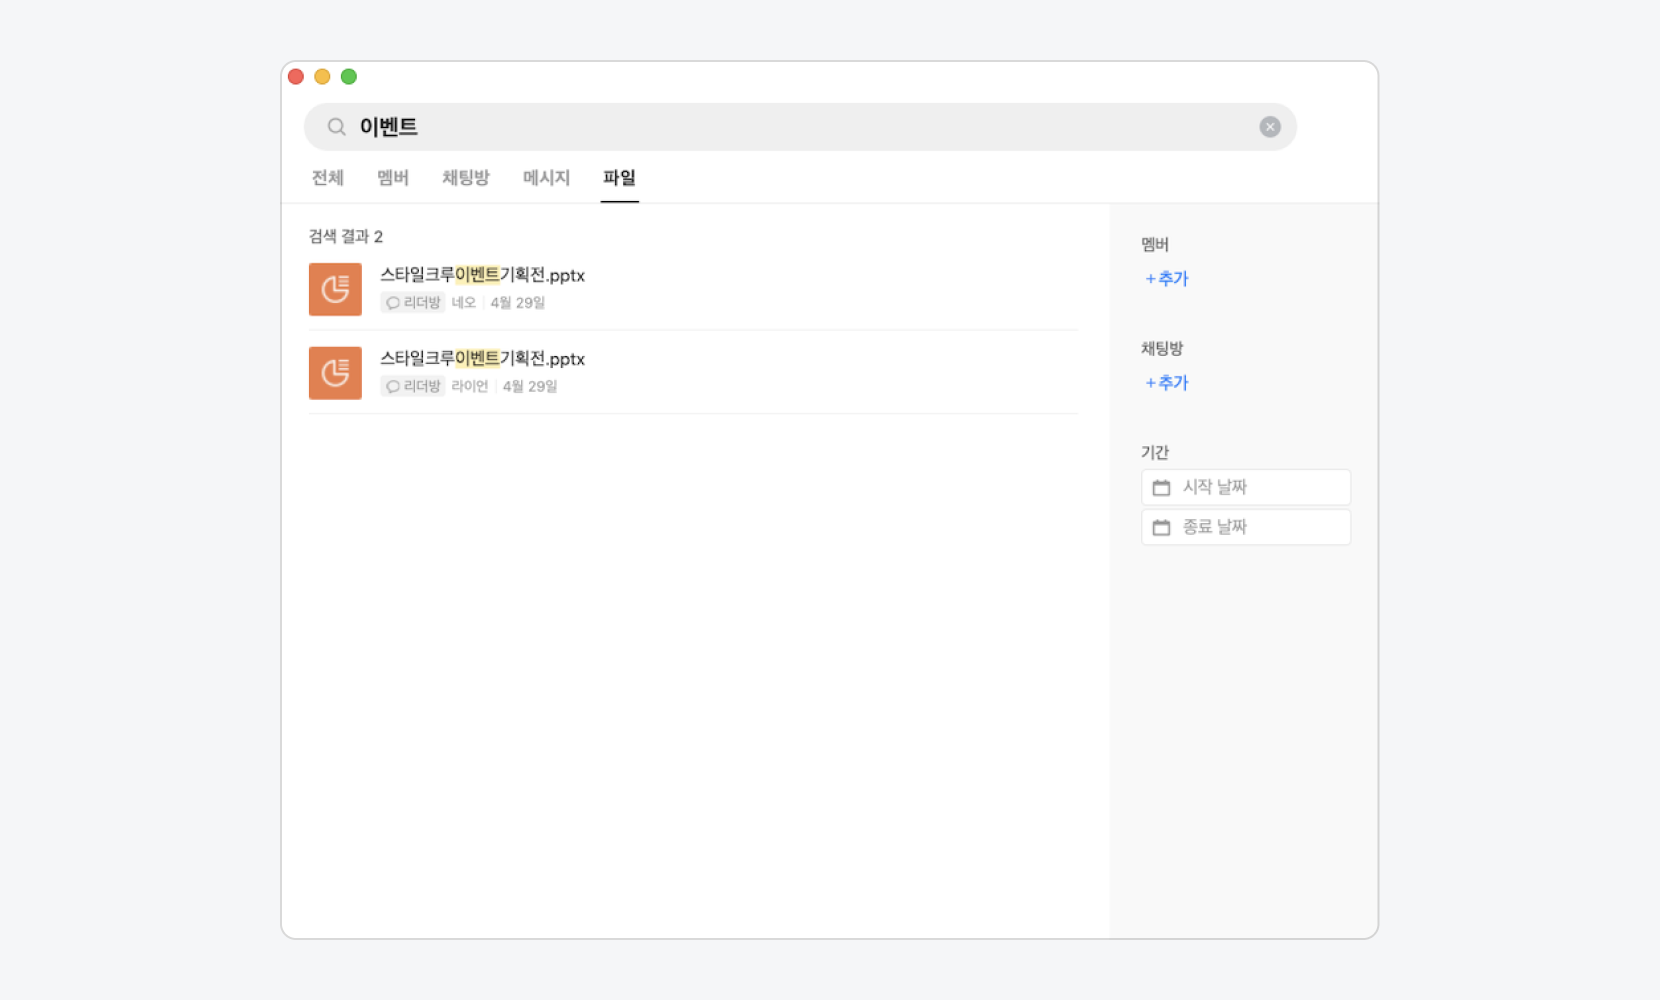
Task: Open the 종료 날짜 date picker field
Action: (x=1245, y=527)
